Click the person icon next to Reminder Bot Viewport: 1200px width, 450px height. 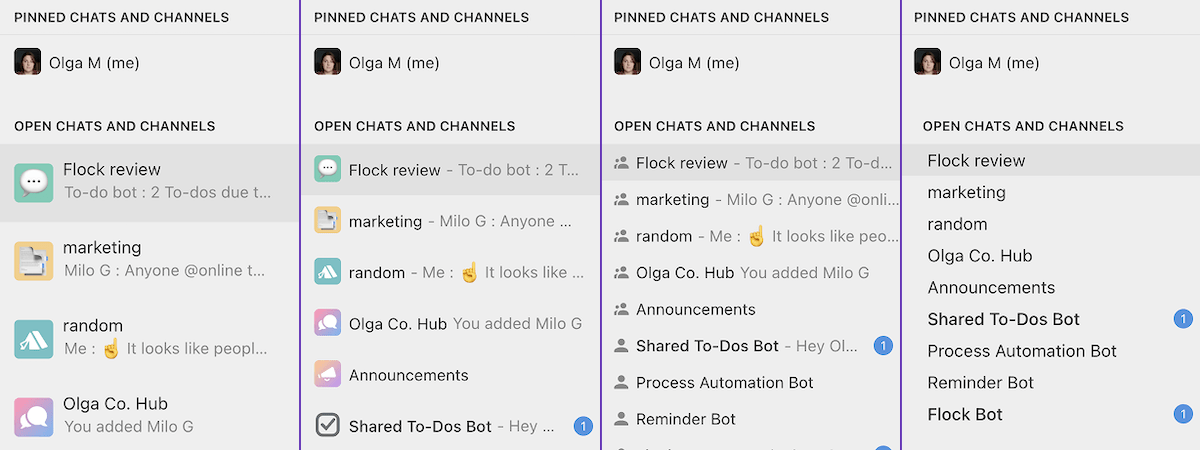(x=621, y=419)
